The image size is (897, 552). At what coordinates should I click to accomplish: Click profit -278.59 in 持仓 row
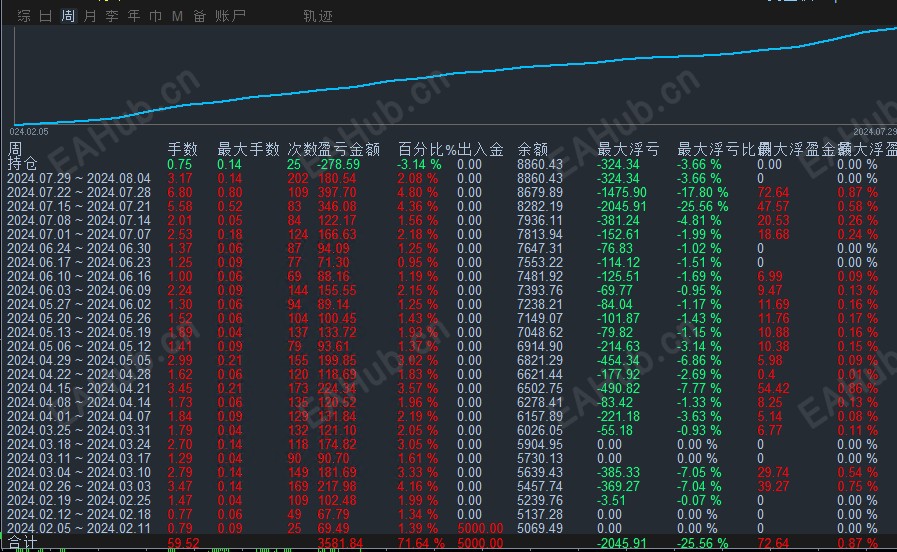[339, 164]
